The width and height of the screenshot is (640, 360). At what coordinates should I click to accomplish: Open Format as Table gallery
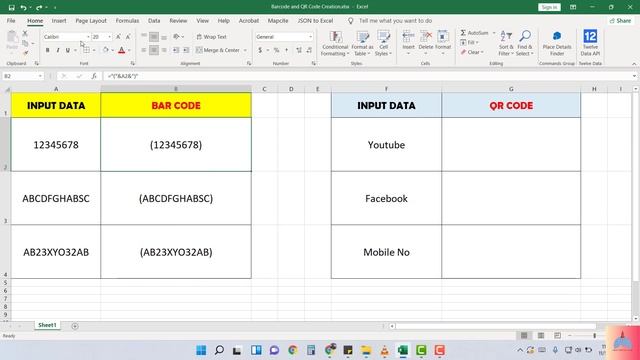[362, 43]
